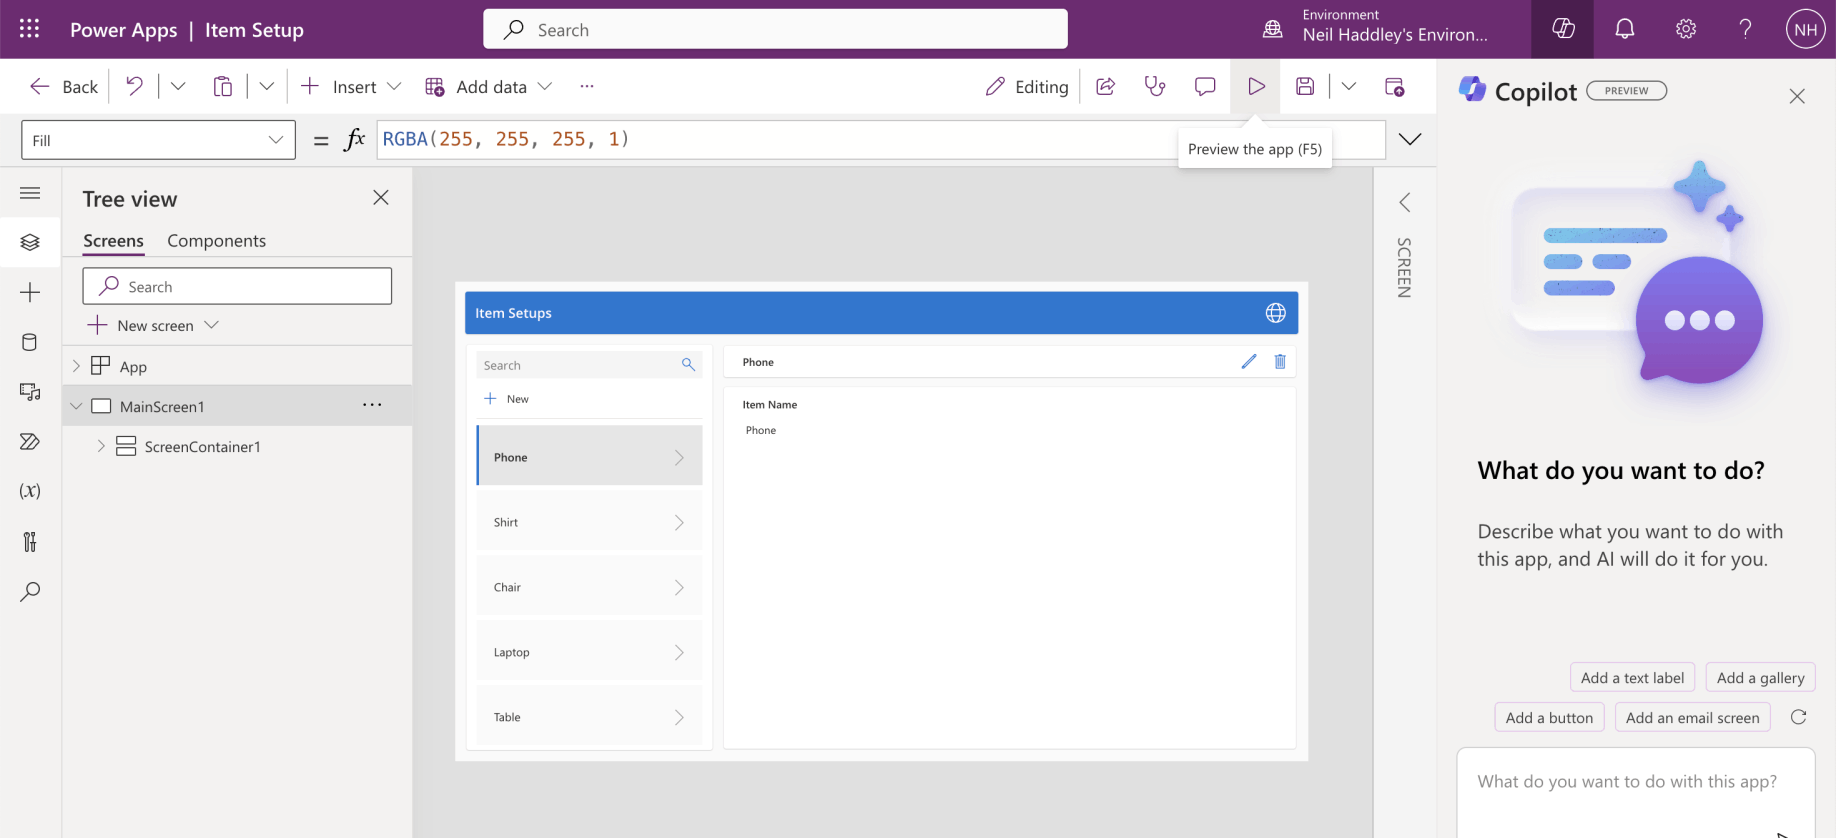Screen dimensions: 1836x838
Task: Open the Data pane in left sidebar
Action: [x=30, y=342]
